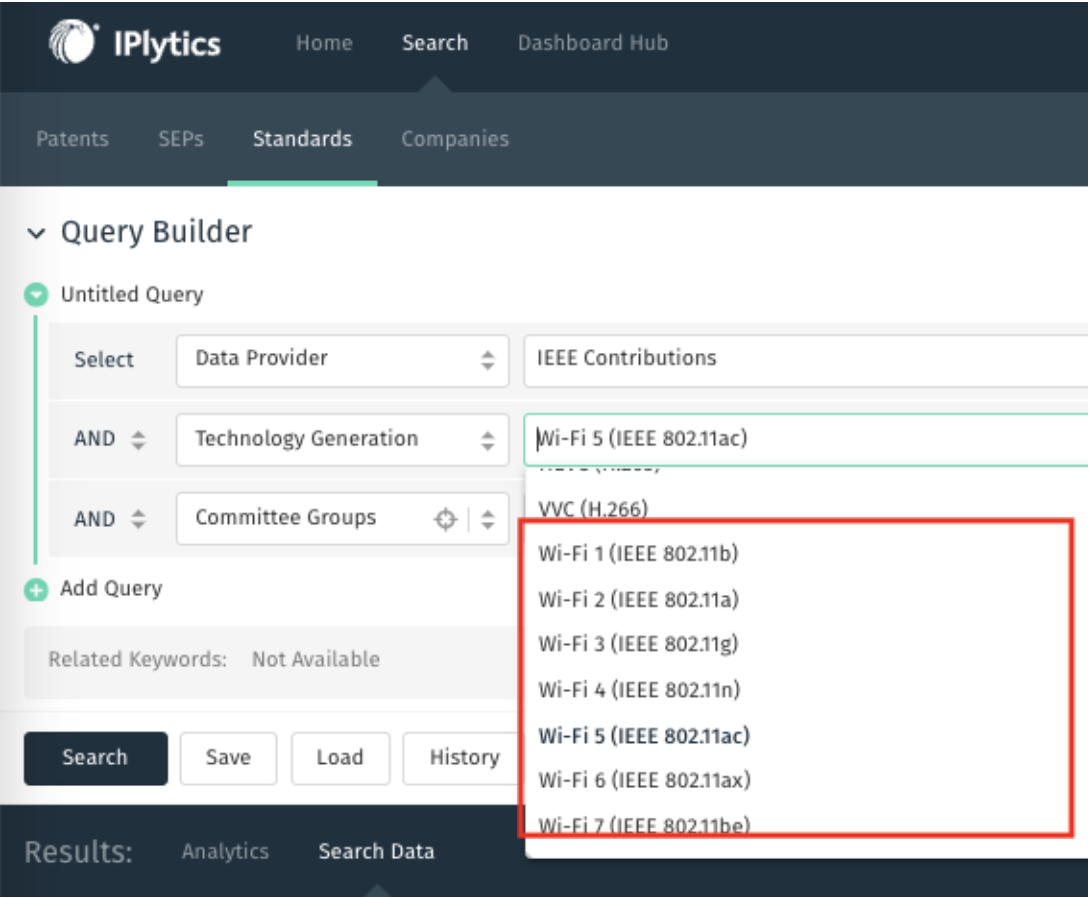Viewport: 1092px width, 898px height.
Task: Select highlighted Wi-Fi 5 (IEEE 802.11ac) list option
Action: point(644,736)
